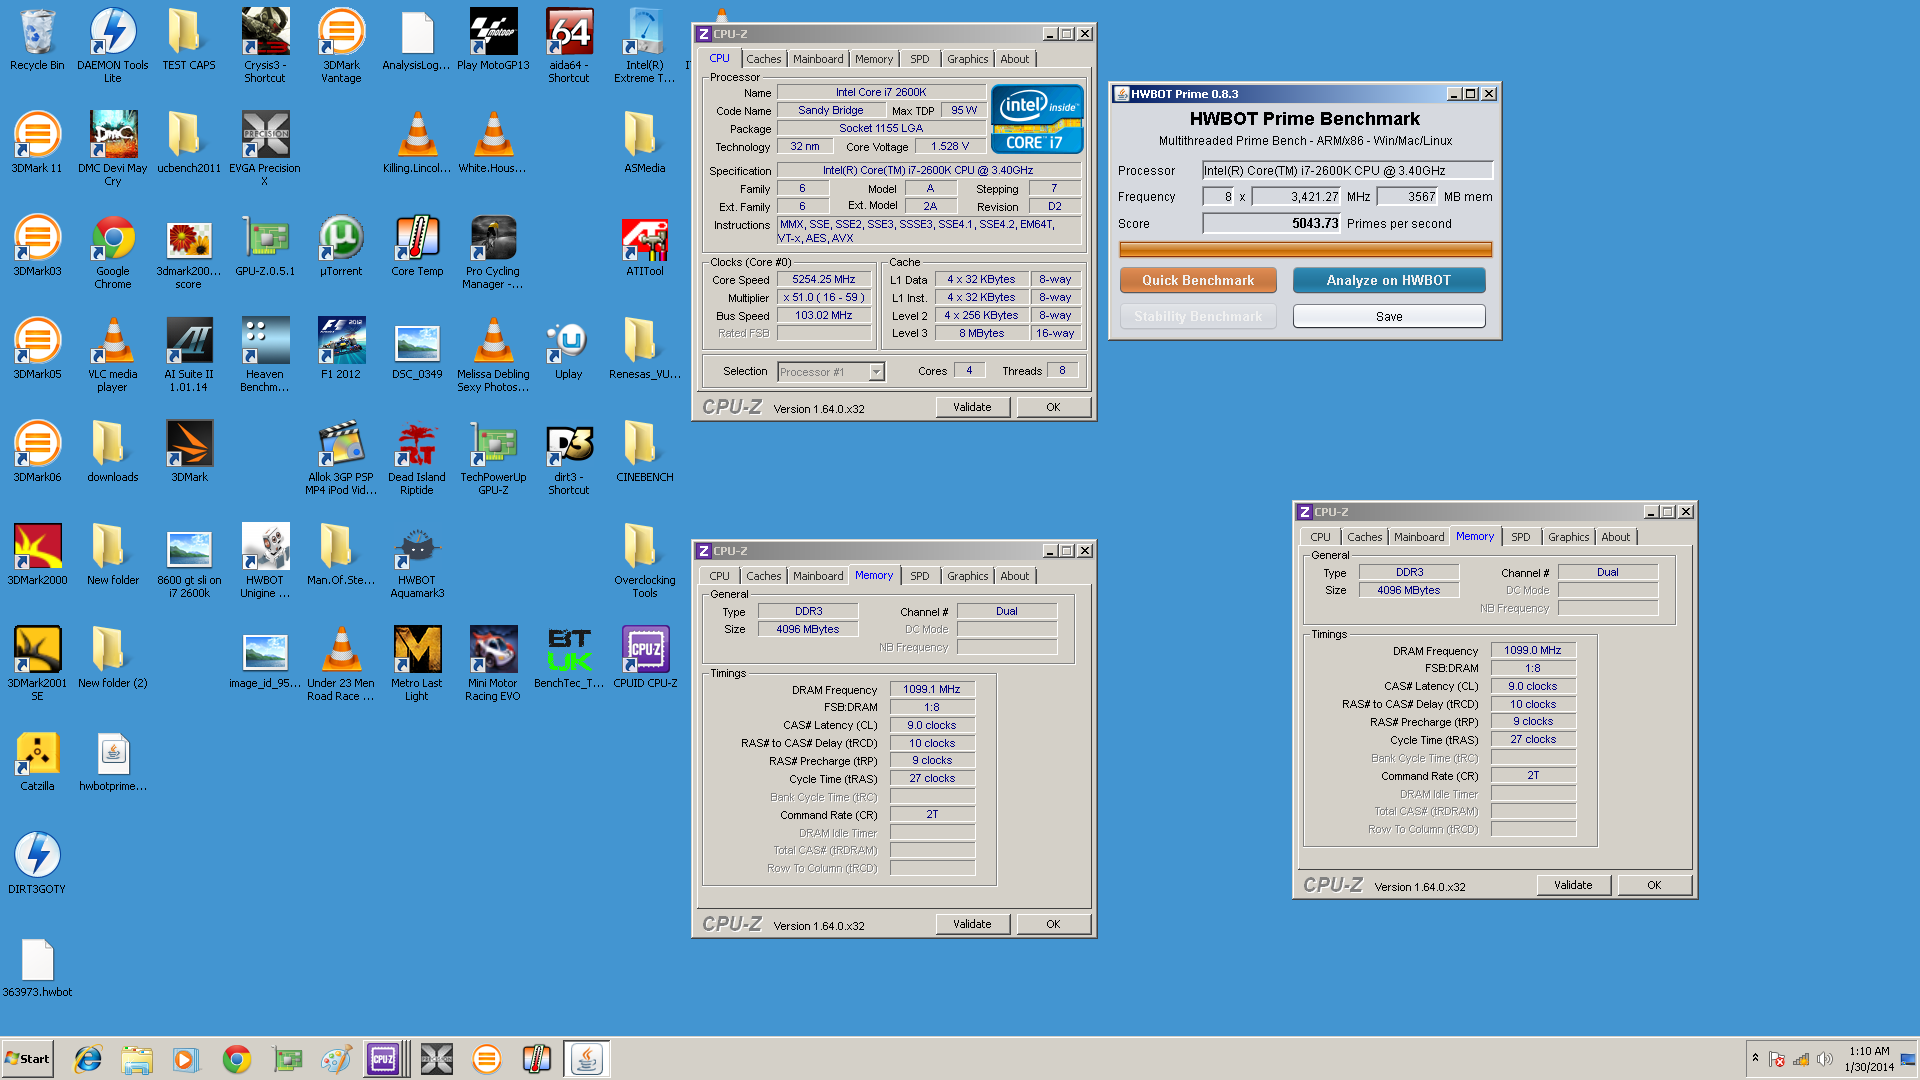Select the F1 2012 game icon
Viewport: 1920px width, 1080px height.
(341, 349)
